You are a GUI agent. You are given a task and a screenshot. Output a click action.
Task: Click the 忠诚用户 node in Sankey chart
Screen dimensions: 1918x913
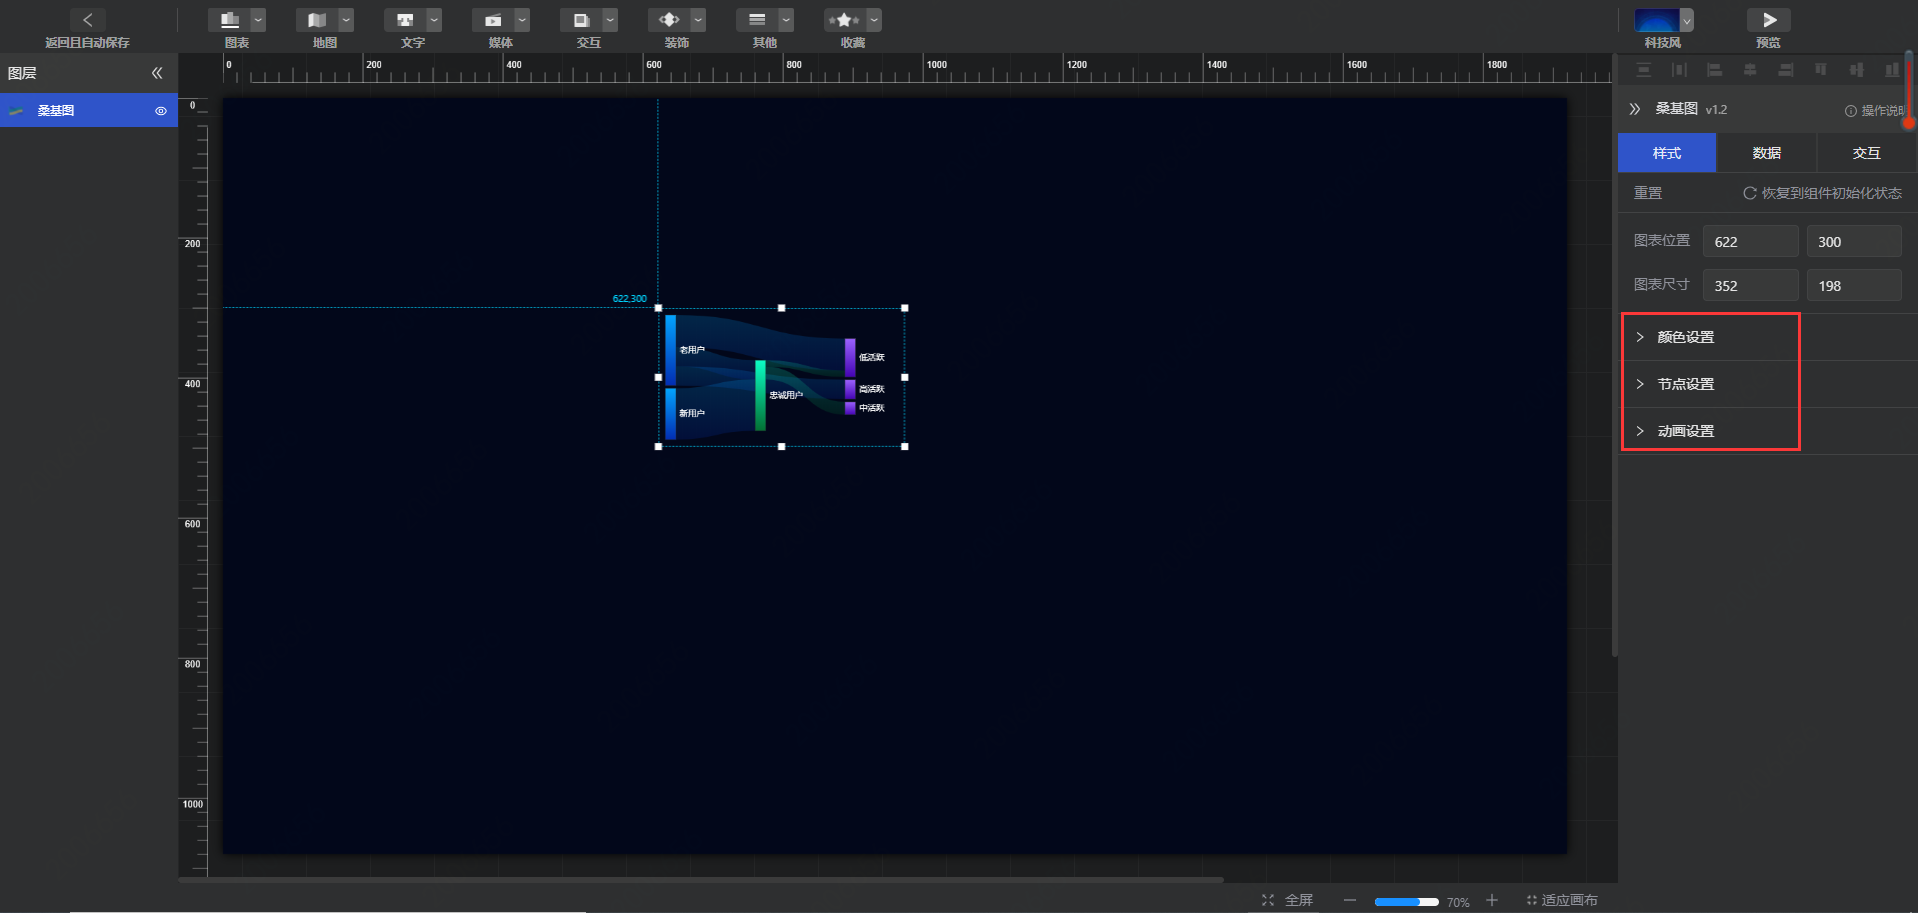tap(760, 395)
